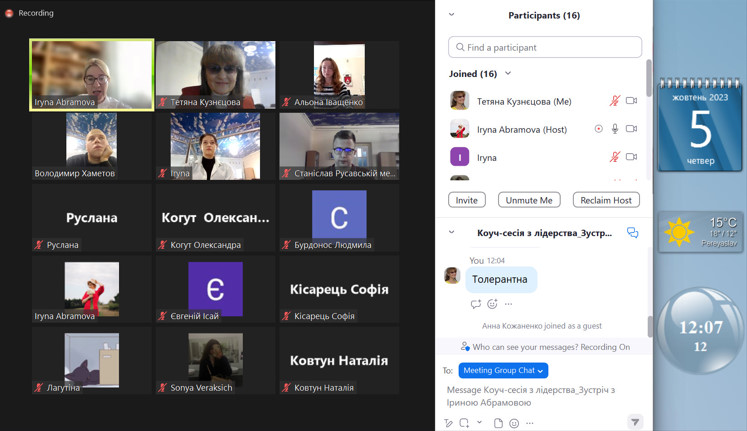Open the screenshot tool in chat toolbar
Image resolution: width=747 pixels, height=431 pixels.
464,423
